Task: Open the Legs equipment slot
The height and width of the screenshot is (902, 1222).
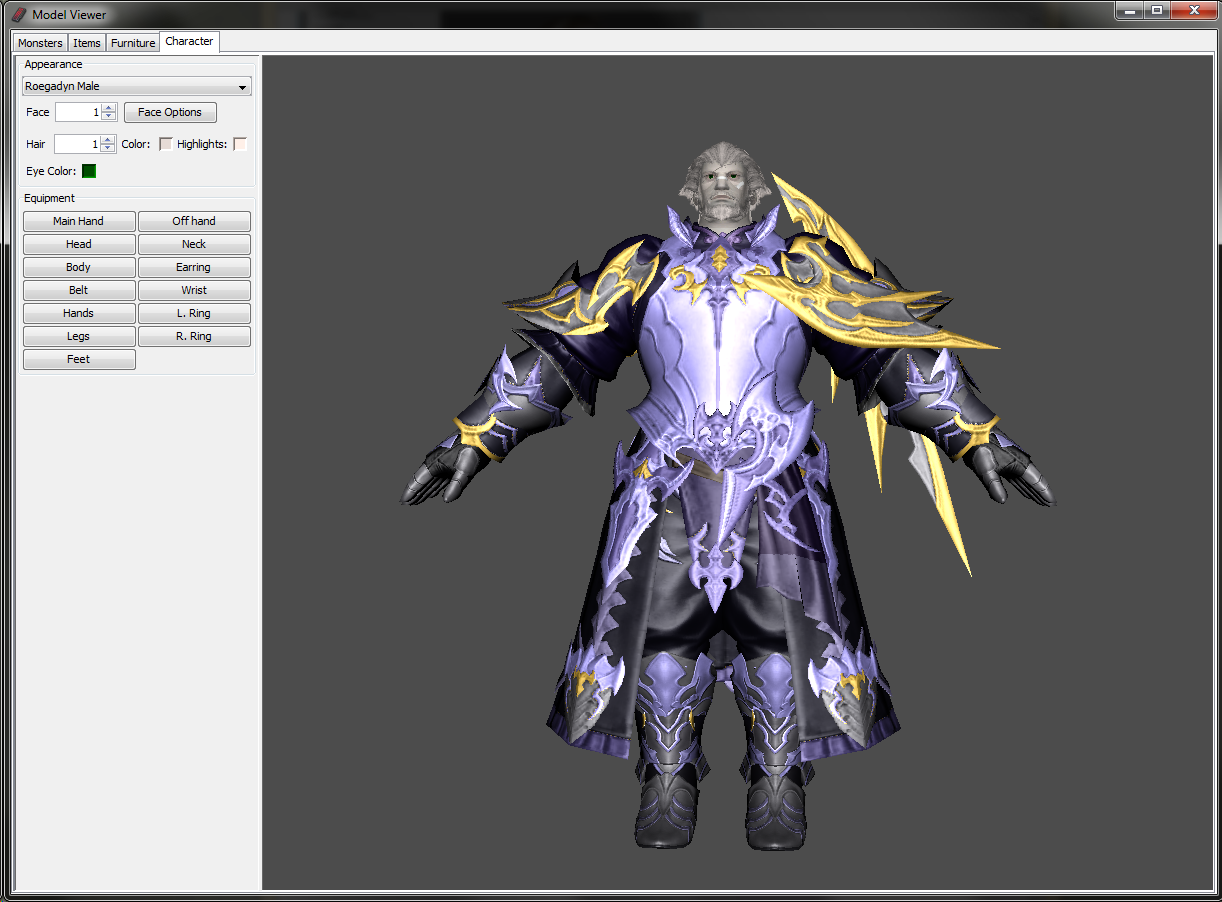Action: coord(79,336)
